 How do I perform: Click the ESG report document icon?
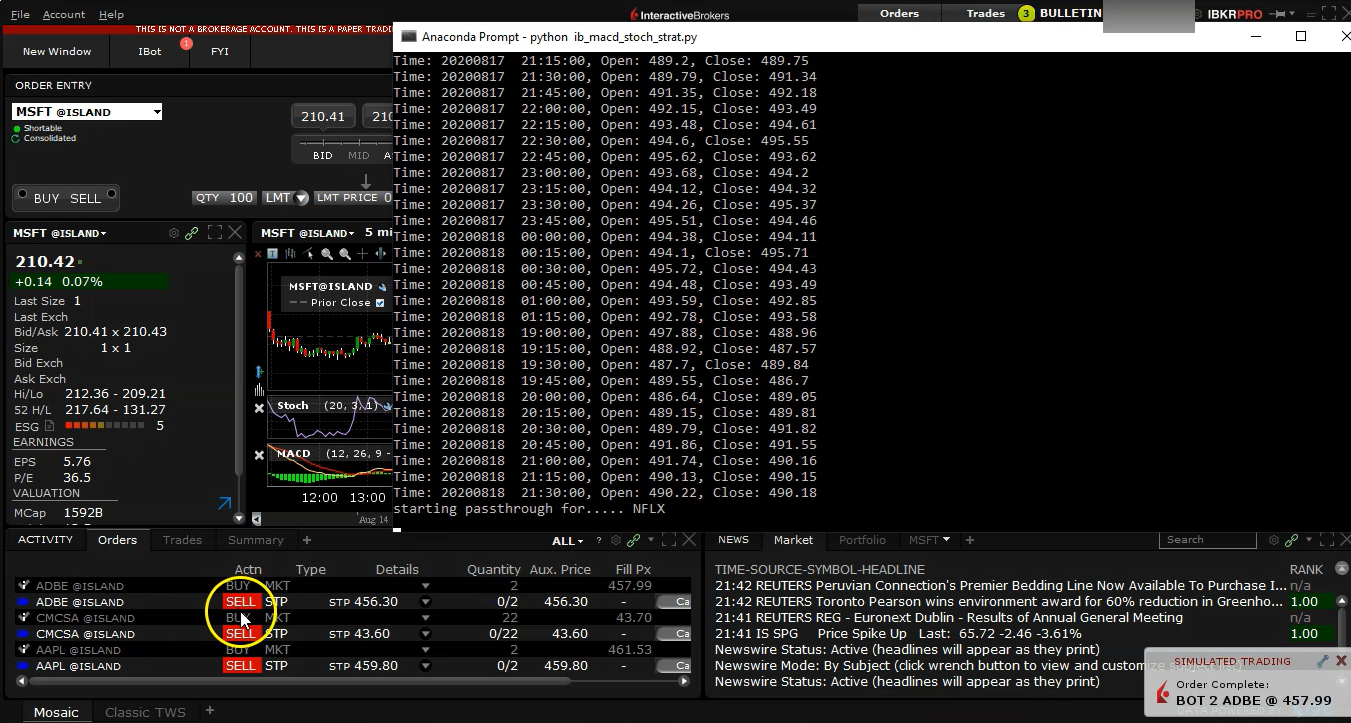click(x=50, y=426)
